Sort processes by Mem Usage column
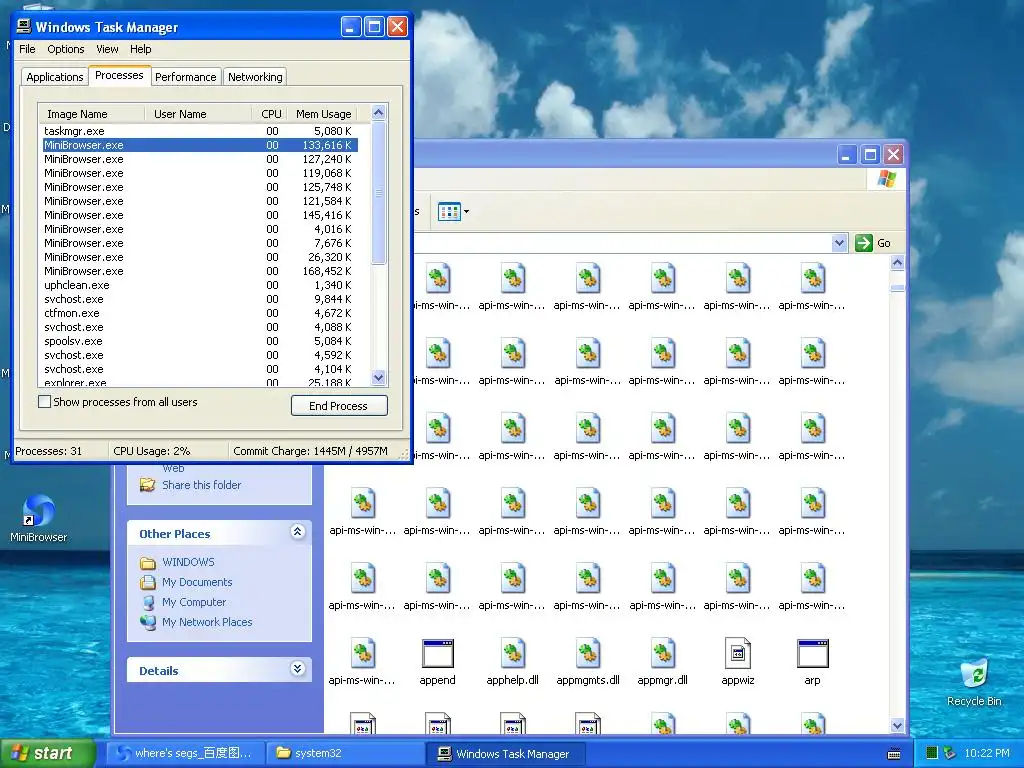The image size is (1024, 768). pos(323,114)
